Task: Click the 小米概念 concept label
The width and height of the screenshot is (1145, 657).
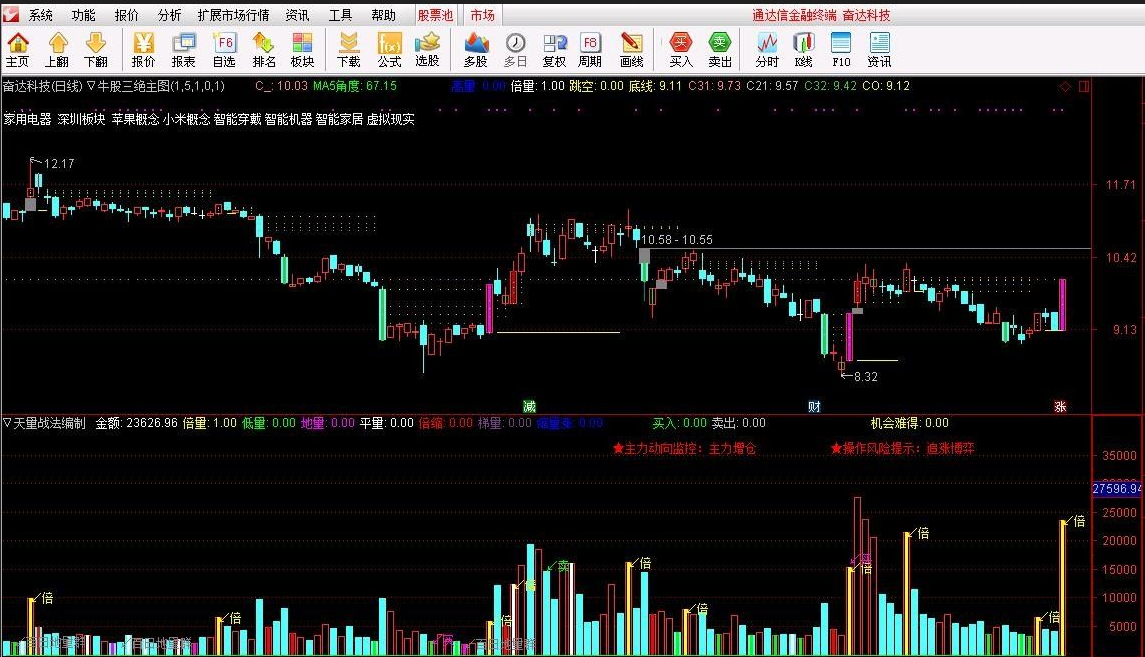Action: (186, 119)
